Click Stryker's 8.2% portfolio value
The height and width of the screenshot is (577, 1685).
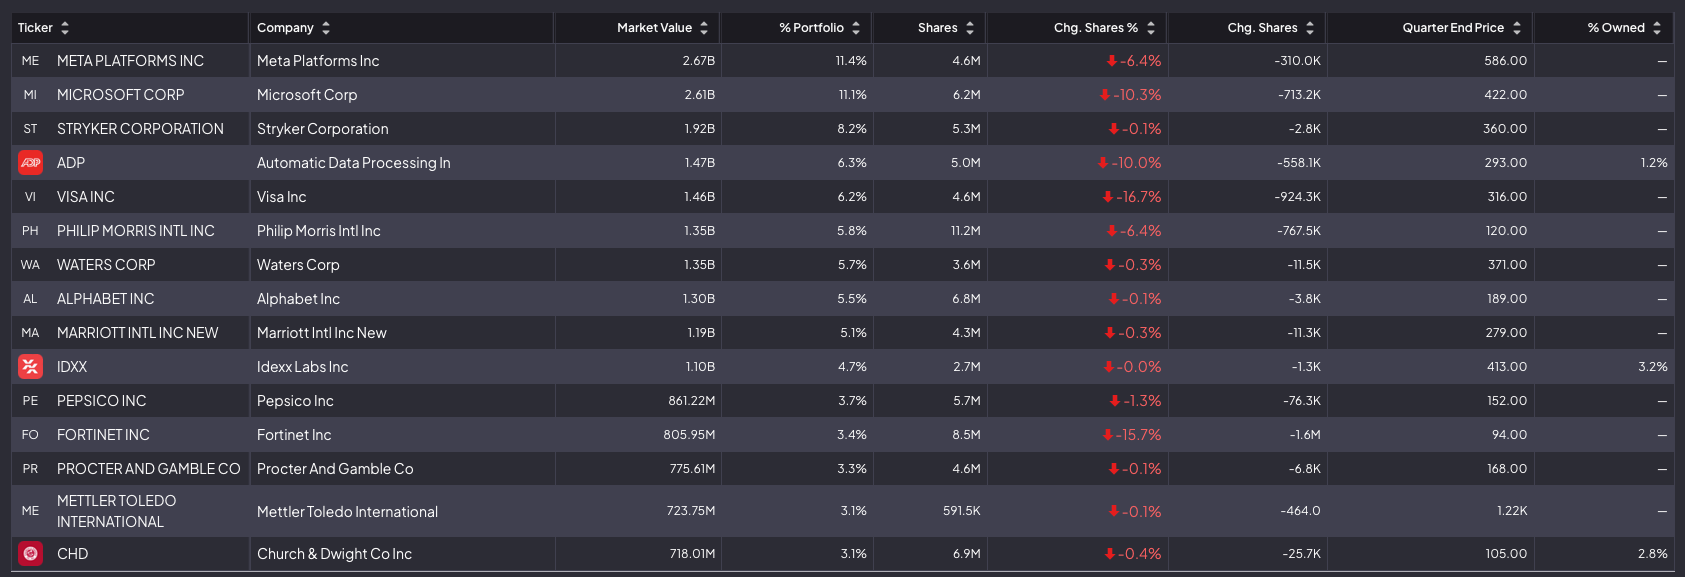(852, 129)
